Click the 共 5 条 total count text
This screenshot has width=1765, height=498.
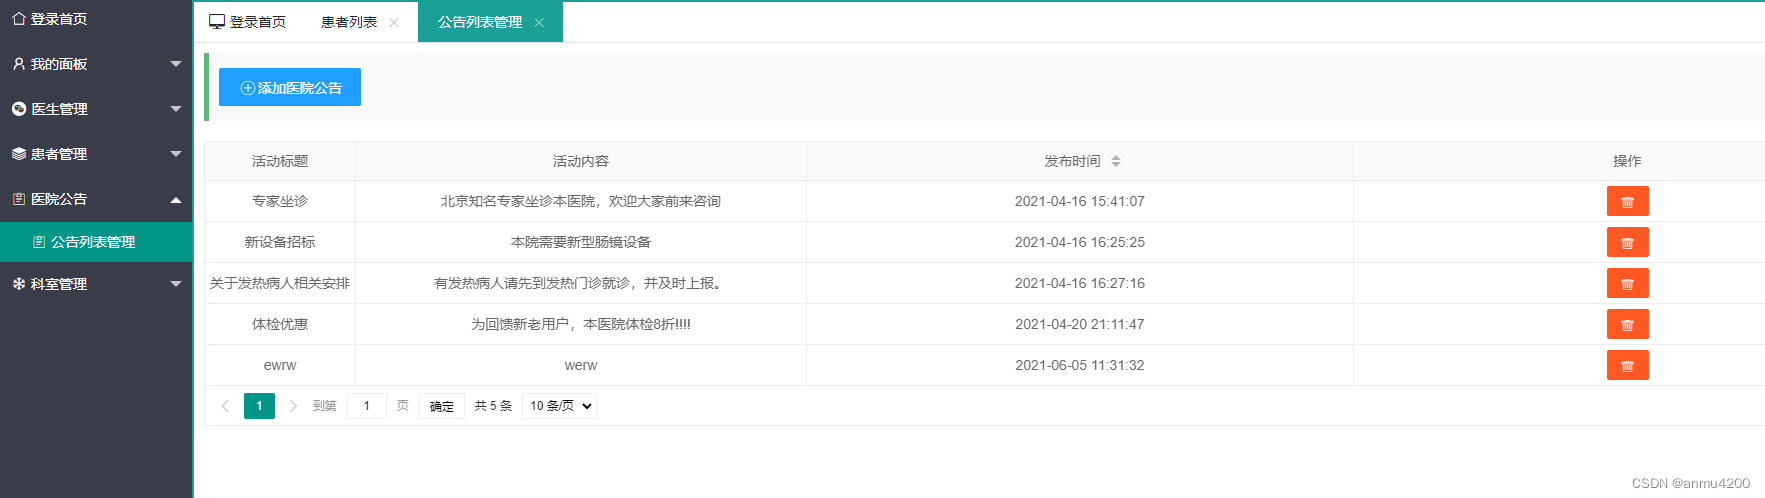493,406
